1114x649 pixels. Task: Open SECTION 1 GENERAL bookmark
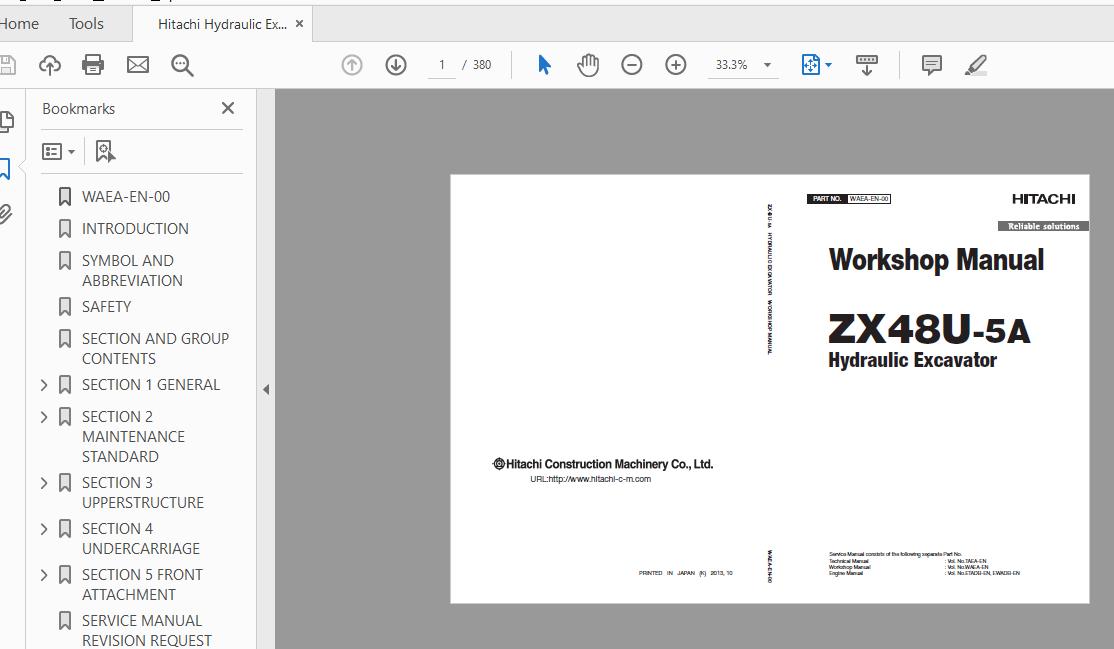[151, 385]
